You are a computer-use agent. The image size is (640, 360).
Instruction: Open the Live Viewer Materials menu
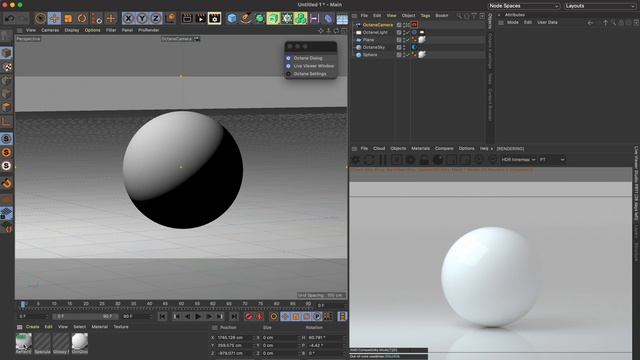pyautogui.click(x=420, y=149)
